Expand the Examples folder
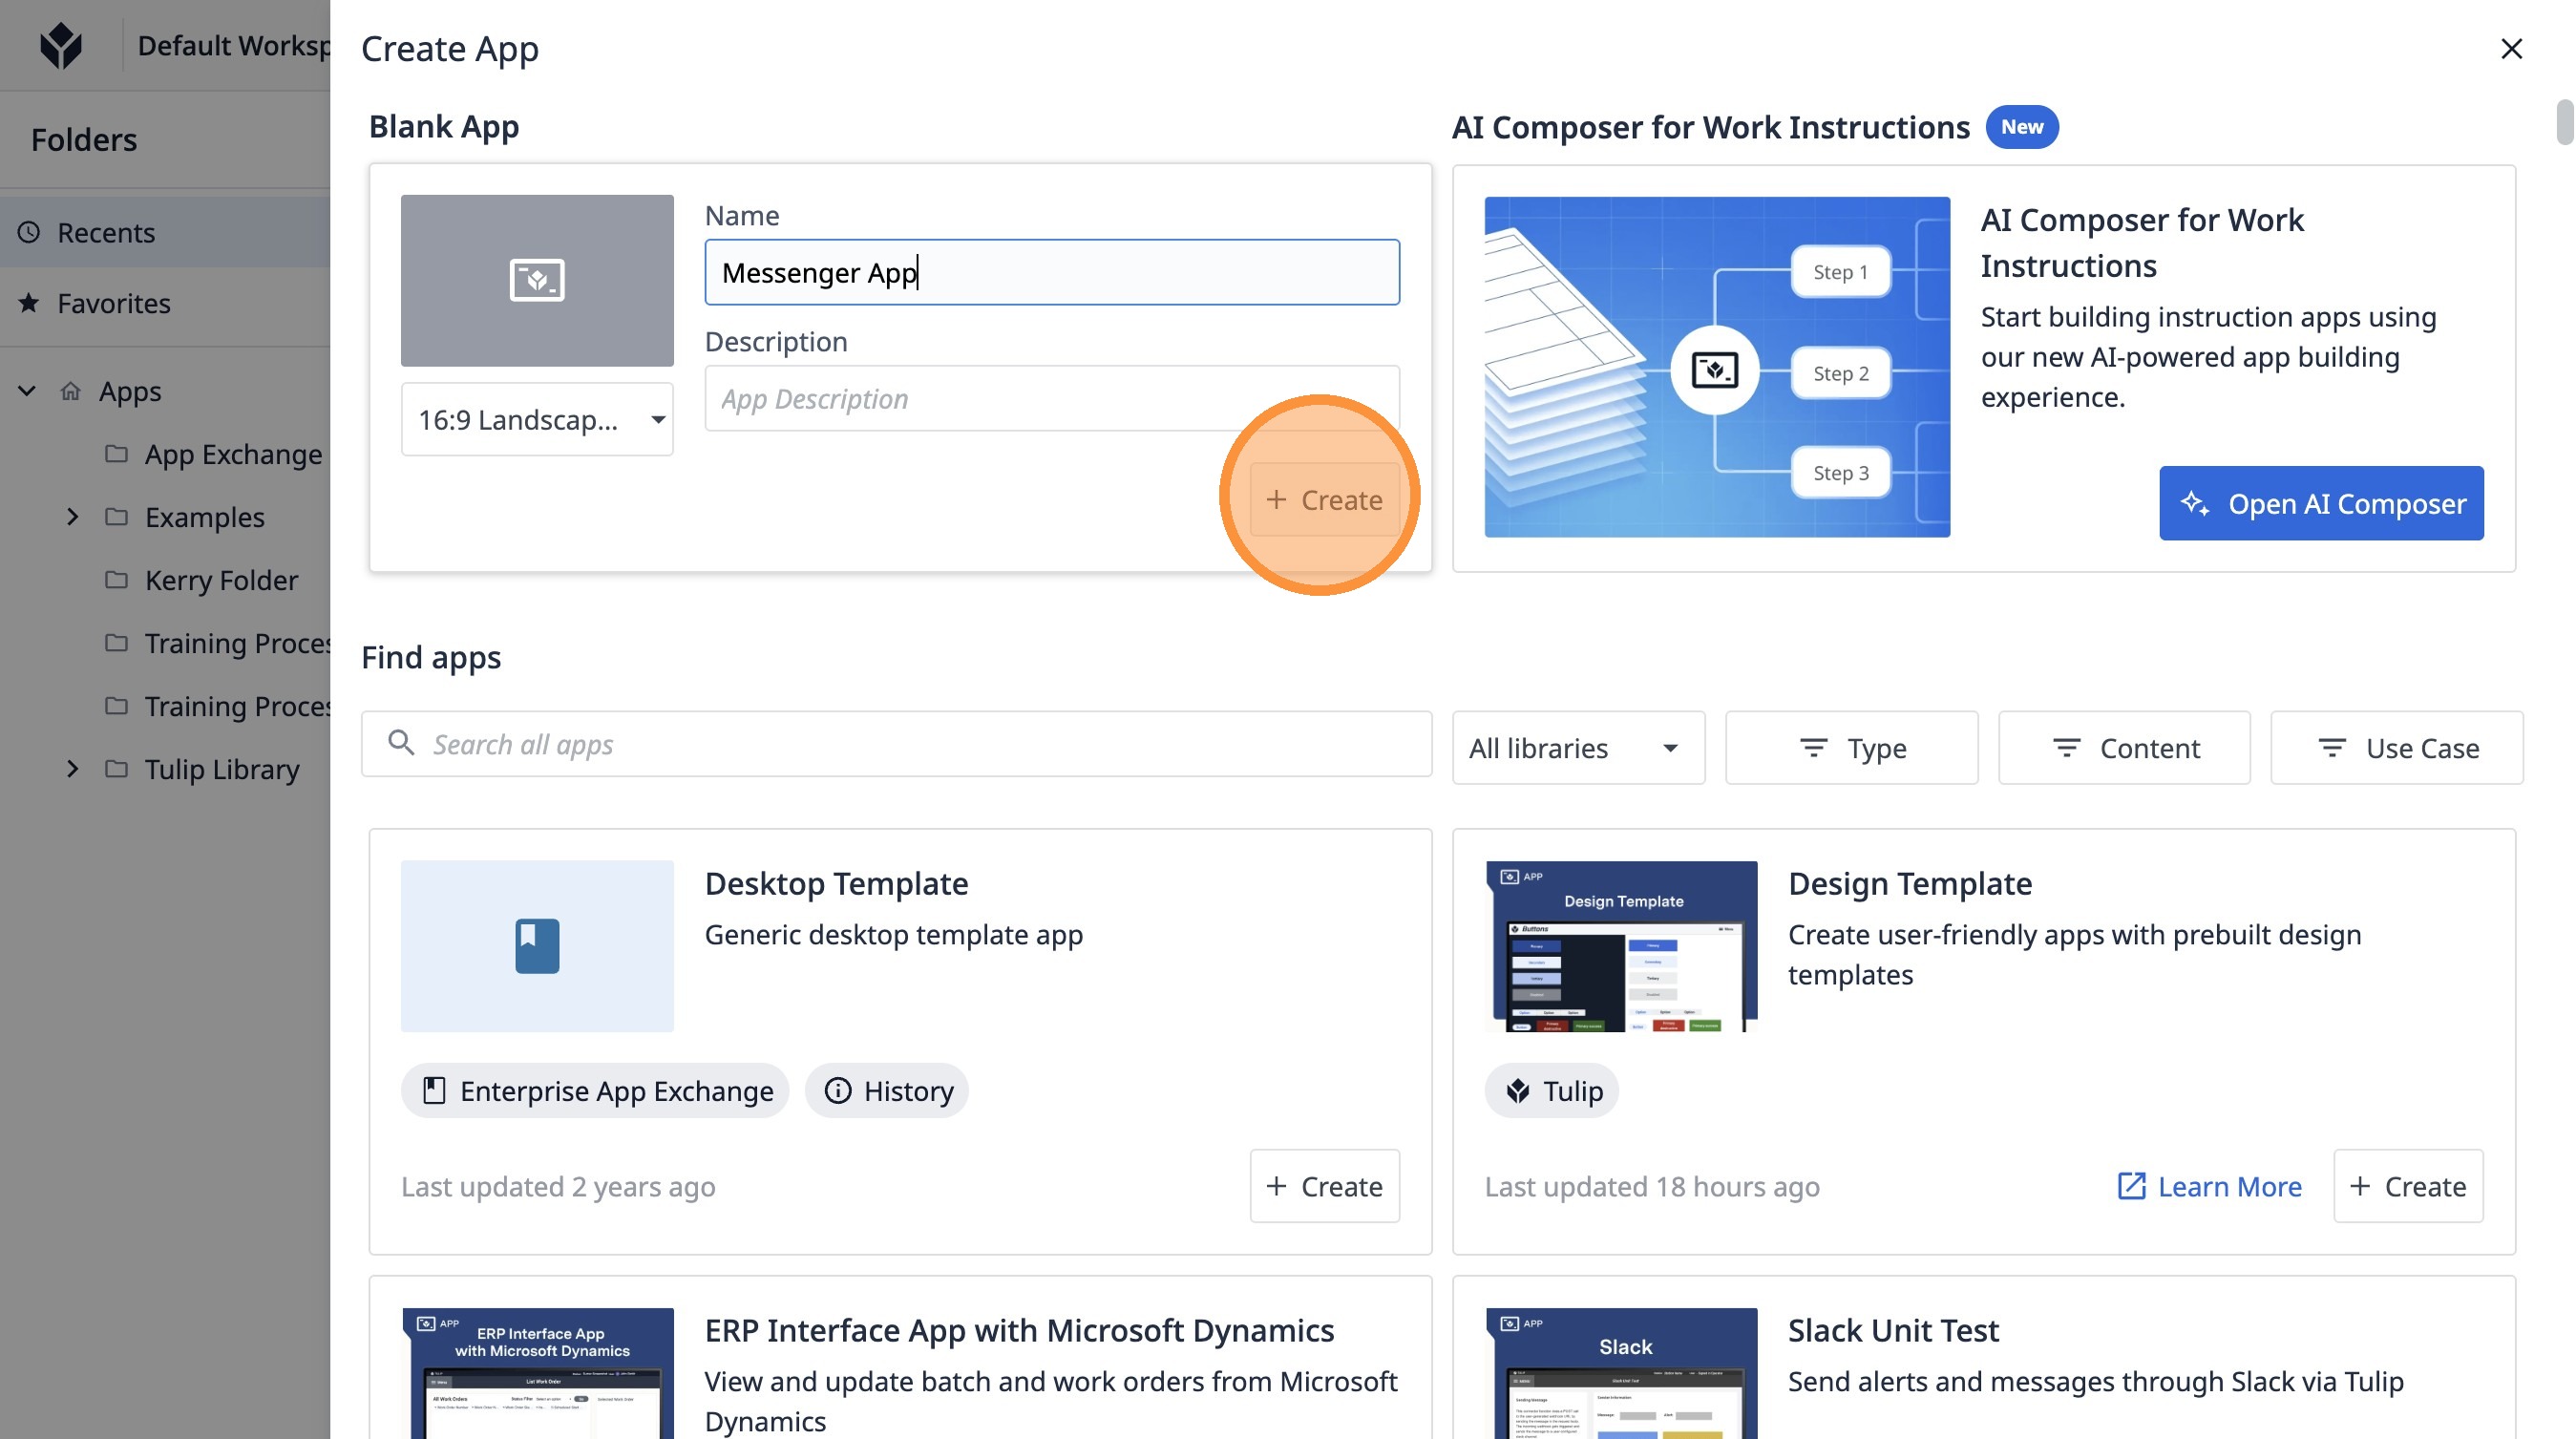The height and width of the screenshot is (1439, 2576). click(x=72, y=516)
